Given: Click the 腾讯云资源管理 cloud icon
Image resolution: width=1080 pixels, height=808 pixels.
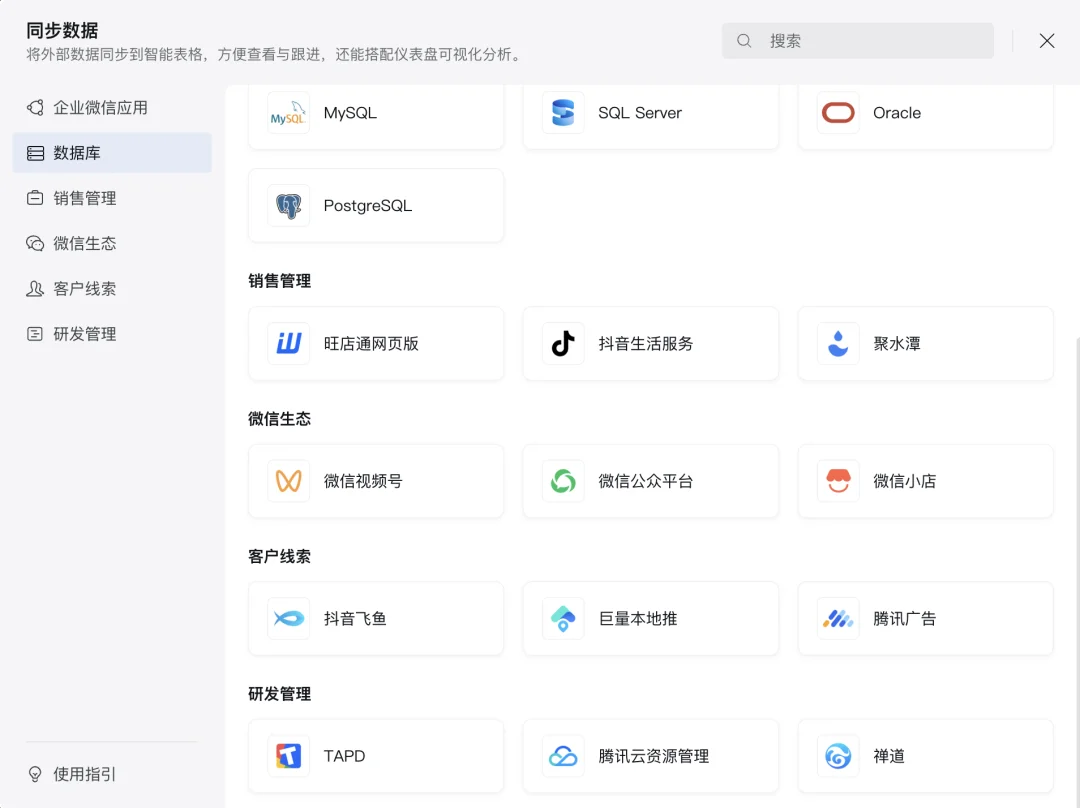Looking at the screenshot, I should click(563, 756).
